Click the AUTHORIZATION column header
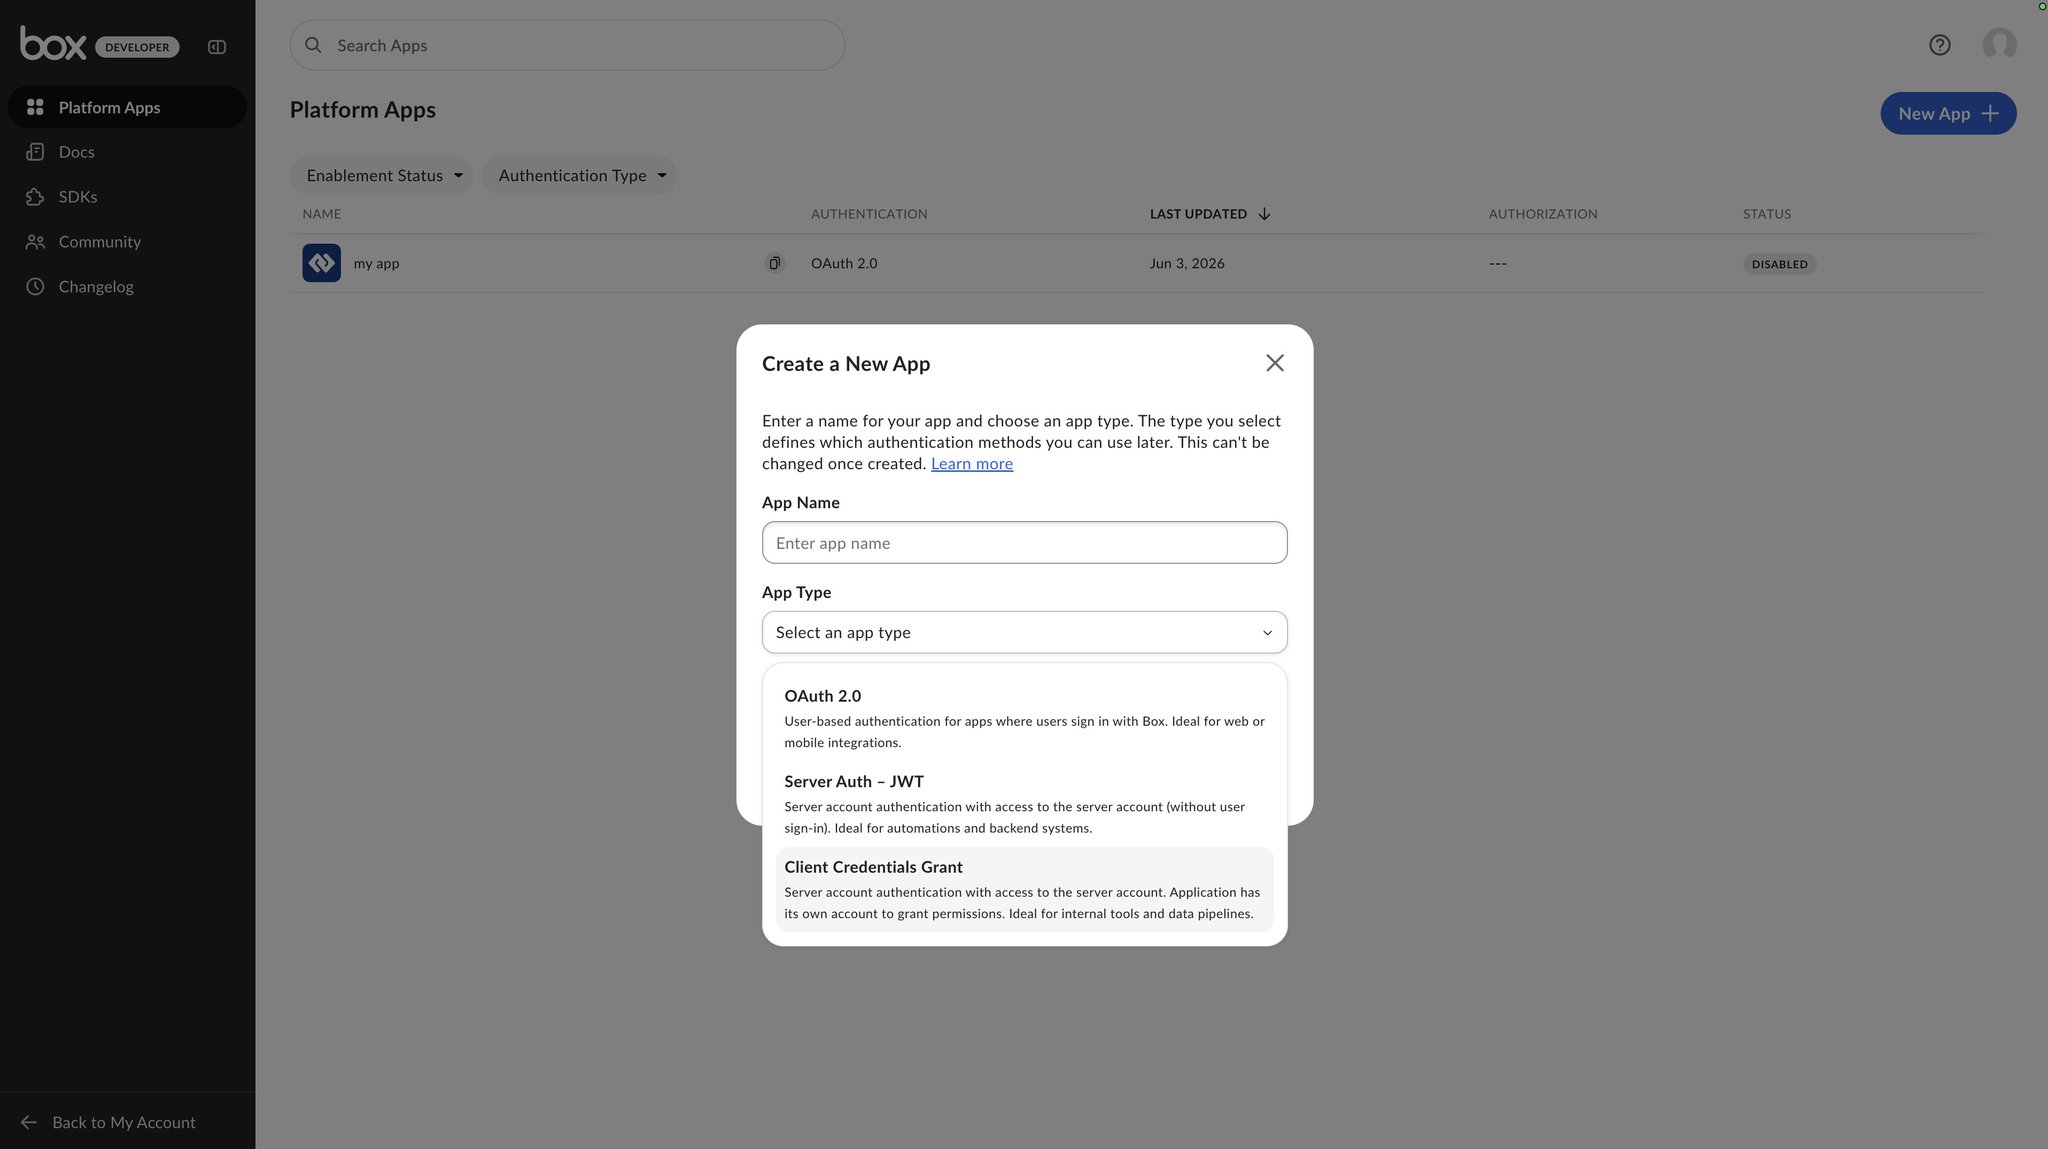This screenshot has width=2048, height=1149. pos(1542,214)
